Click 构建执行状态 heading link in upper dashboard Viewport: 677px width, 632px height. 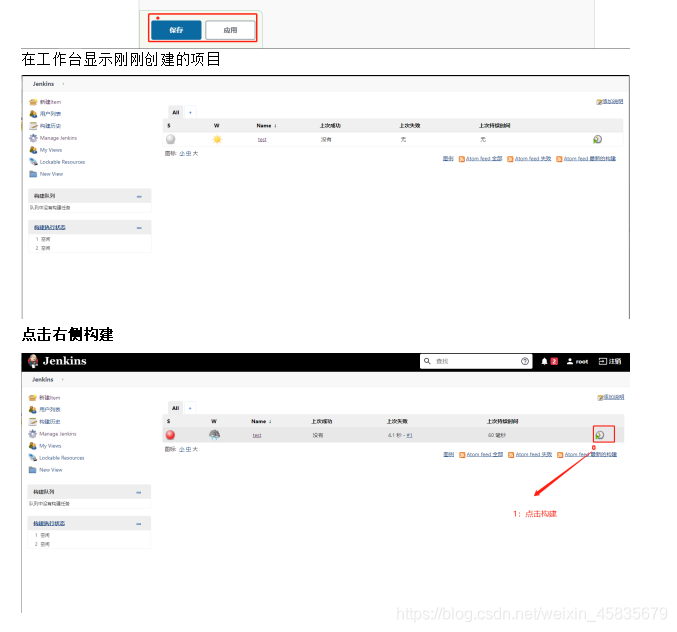coord(50,228)
